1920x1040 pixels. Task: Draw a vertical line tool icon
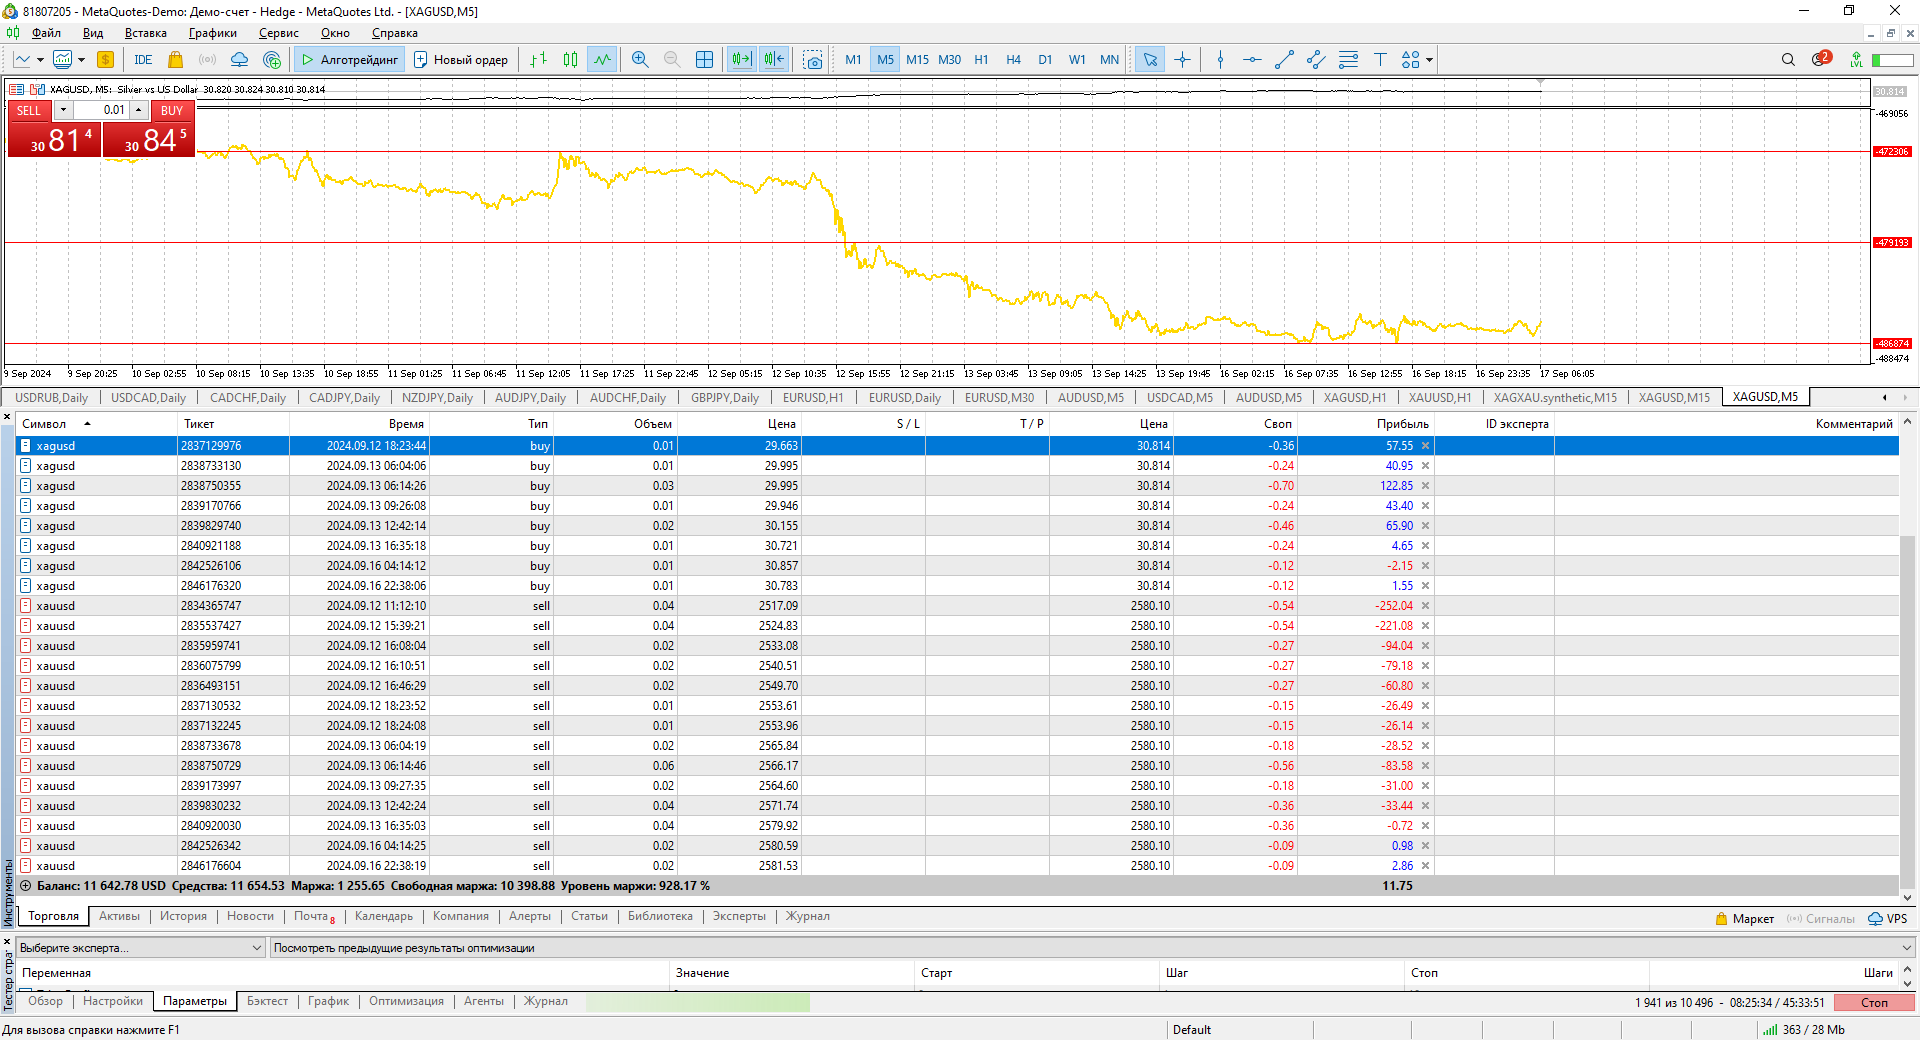[1220, 60]
